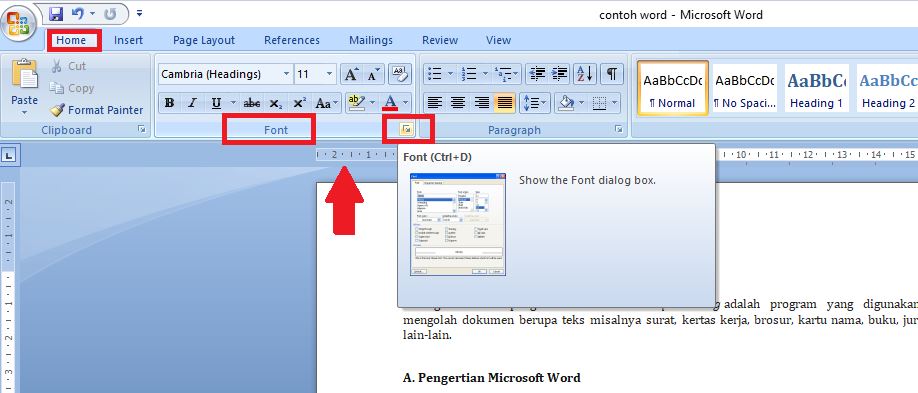This screenshot has height=393, width=918.
Task: Toggle subscript formatting
Action: [x=275, y=104]
